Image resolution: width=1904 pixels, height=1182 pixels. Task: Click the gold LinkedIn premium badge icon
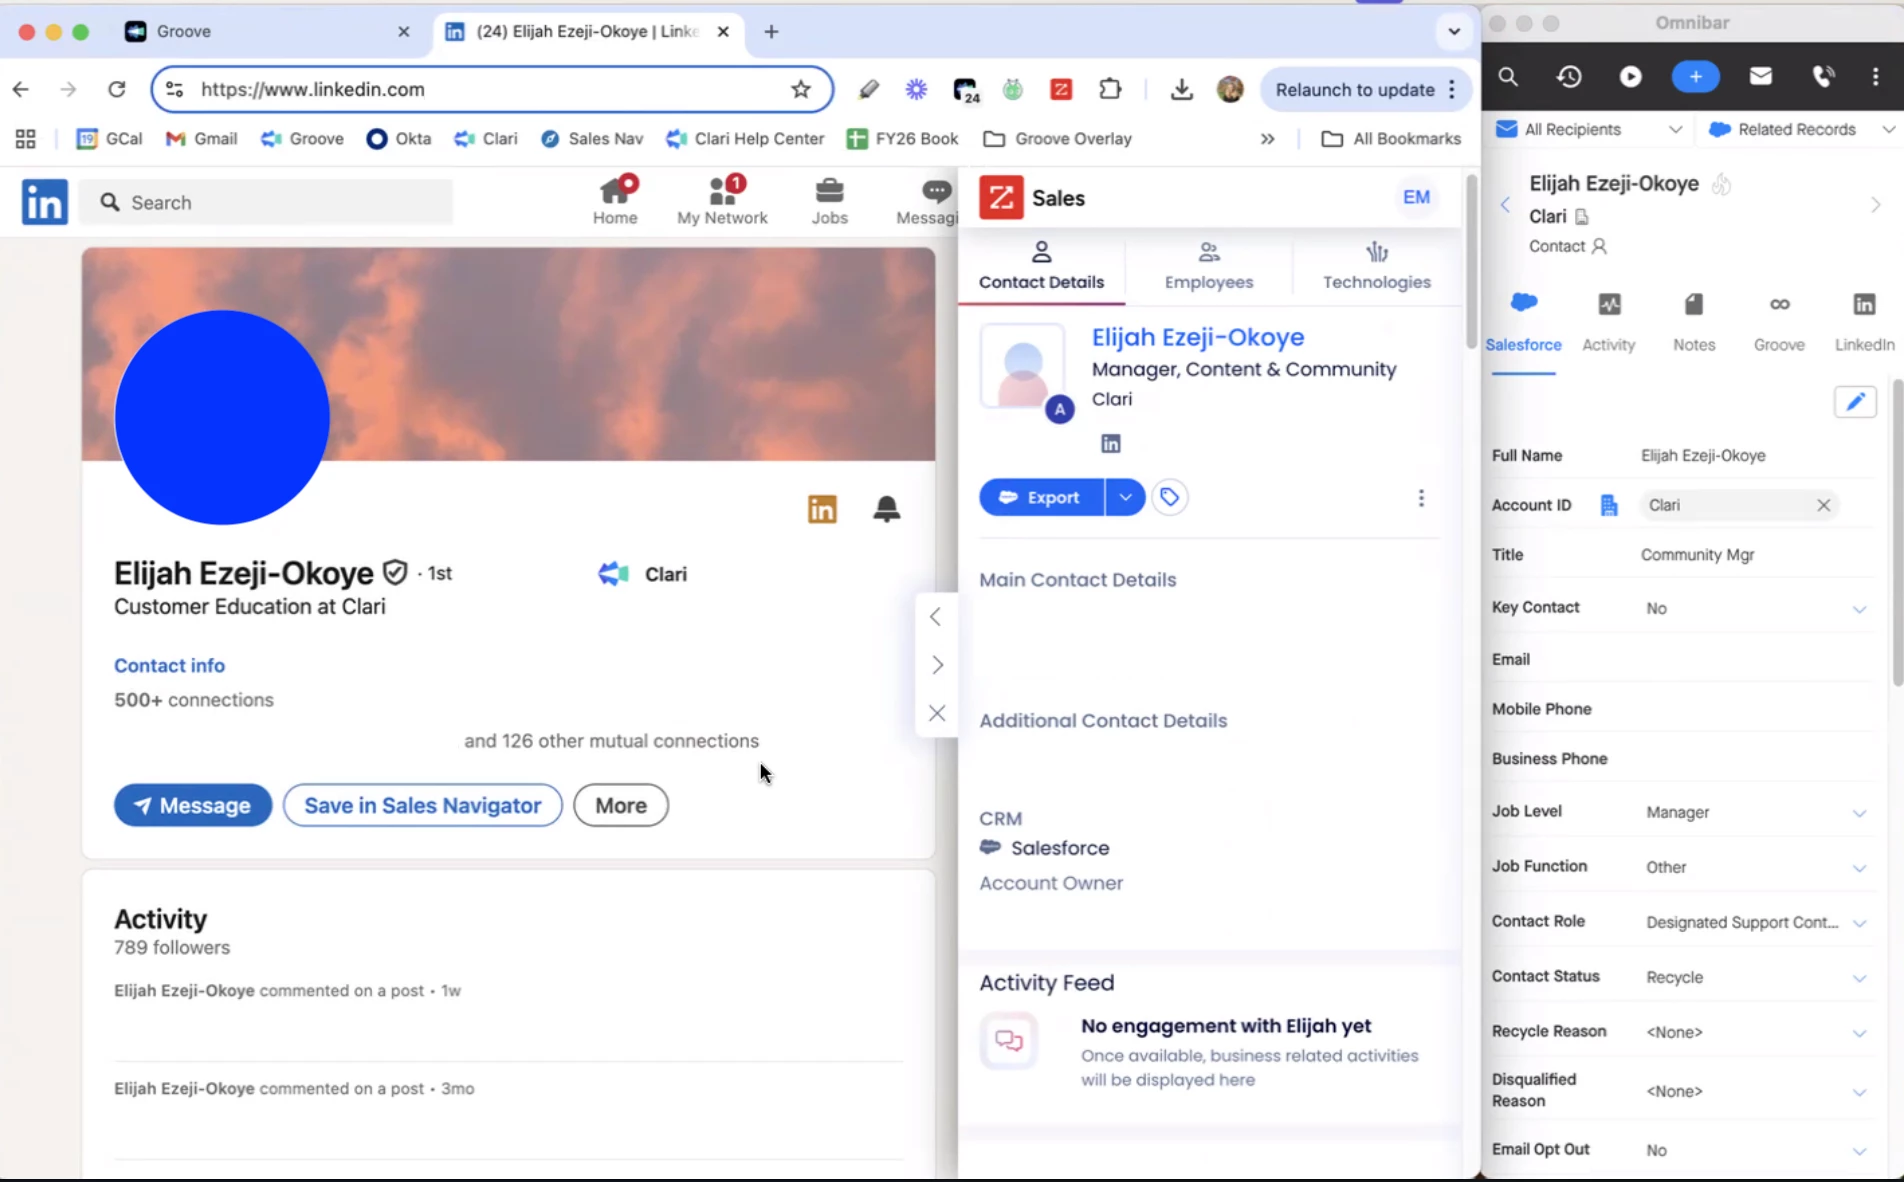pos(822,509)
